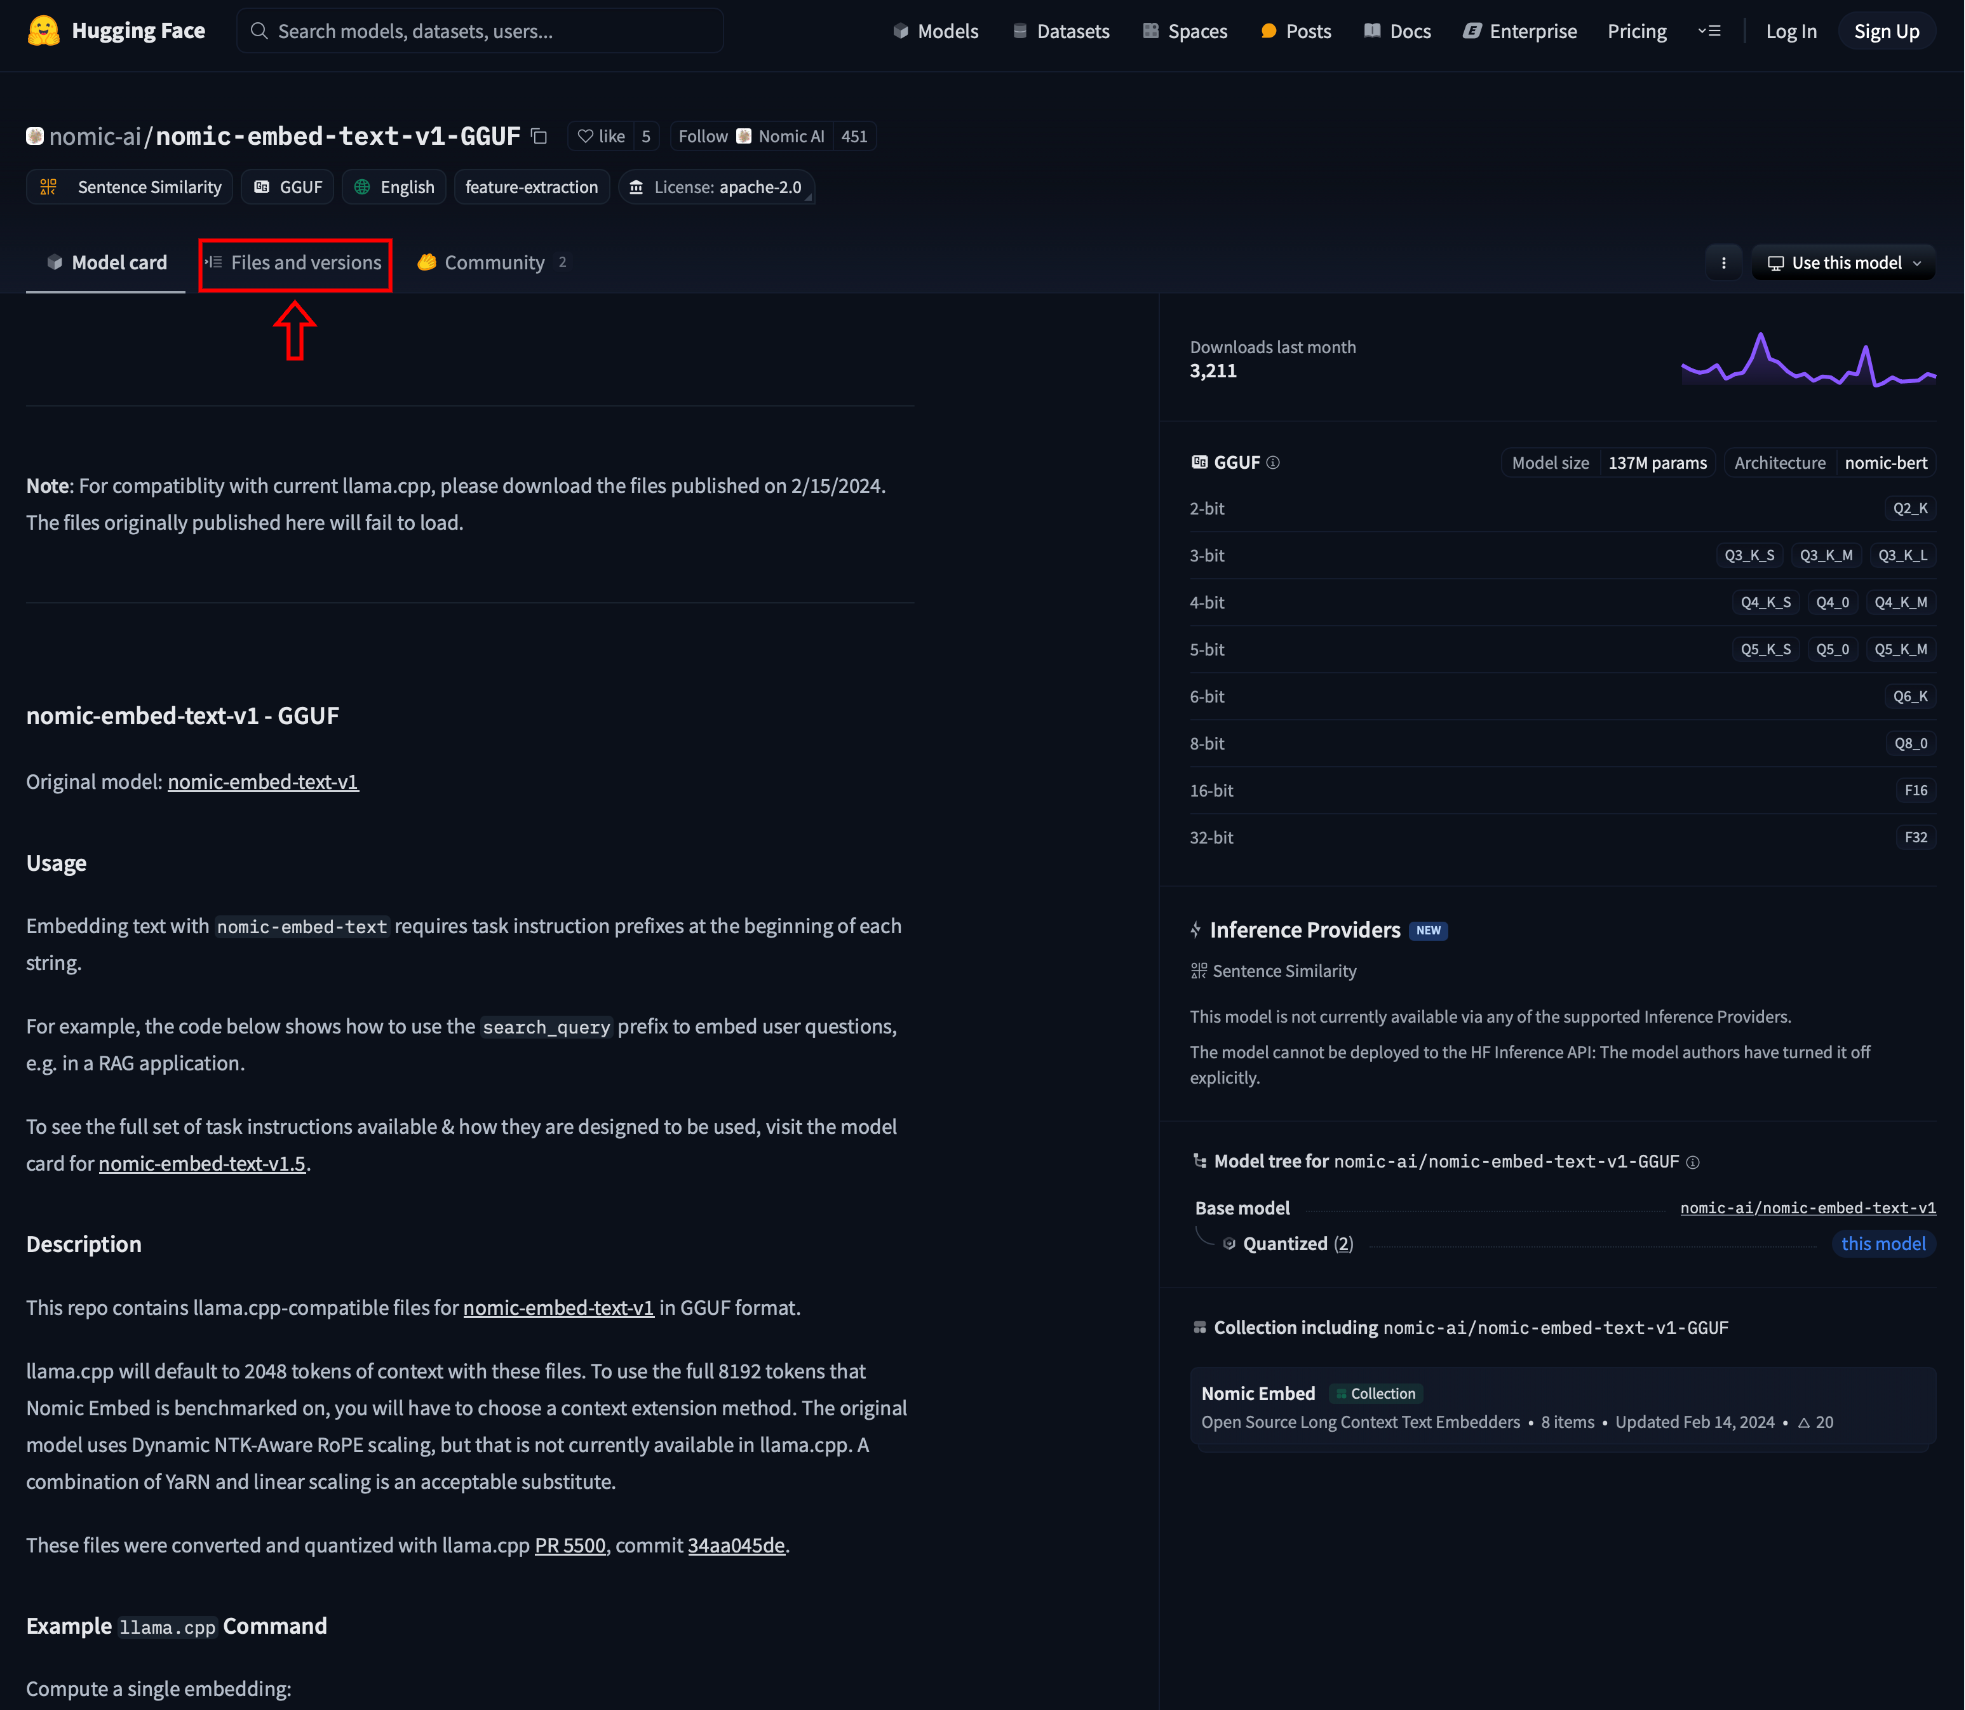Screen dimensions: 1965x1710
Task: Click Model tree info icon
Action: tap(1693, 1162)
